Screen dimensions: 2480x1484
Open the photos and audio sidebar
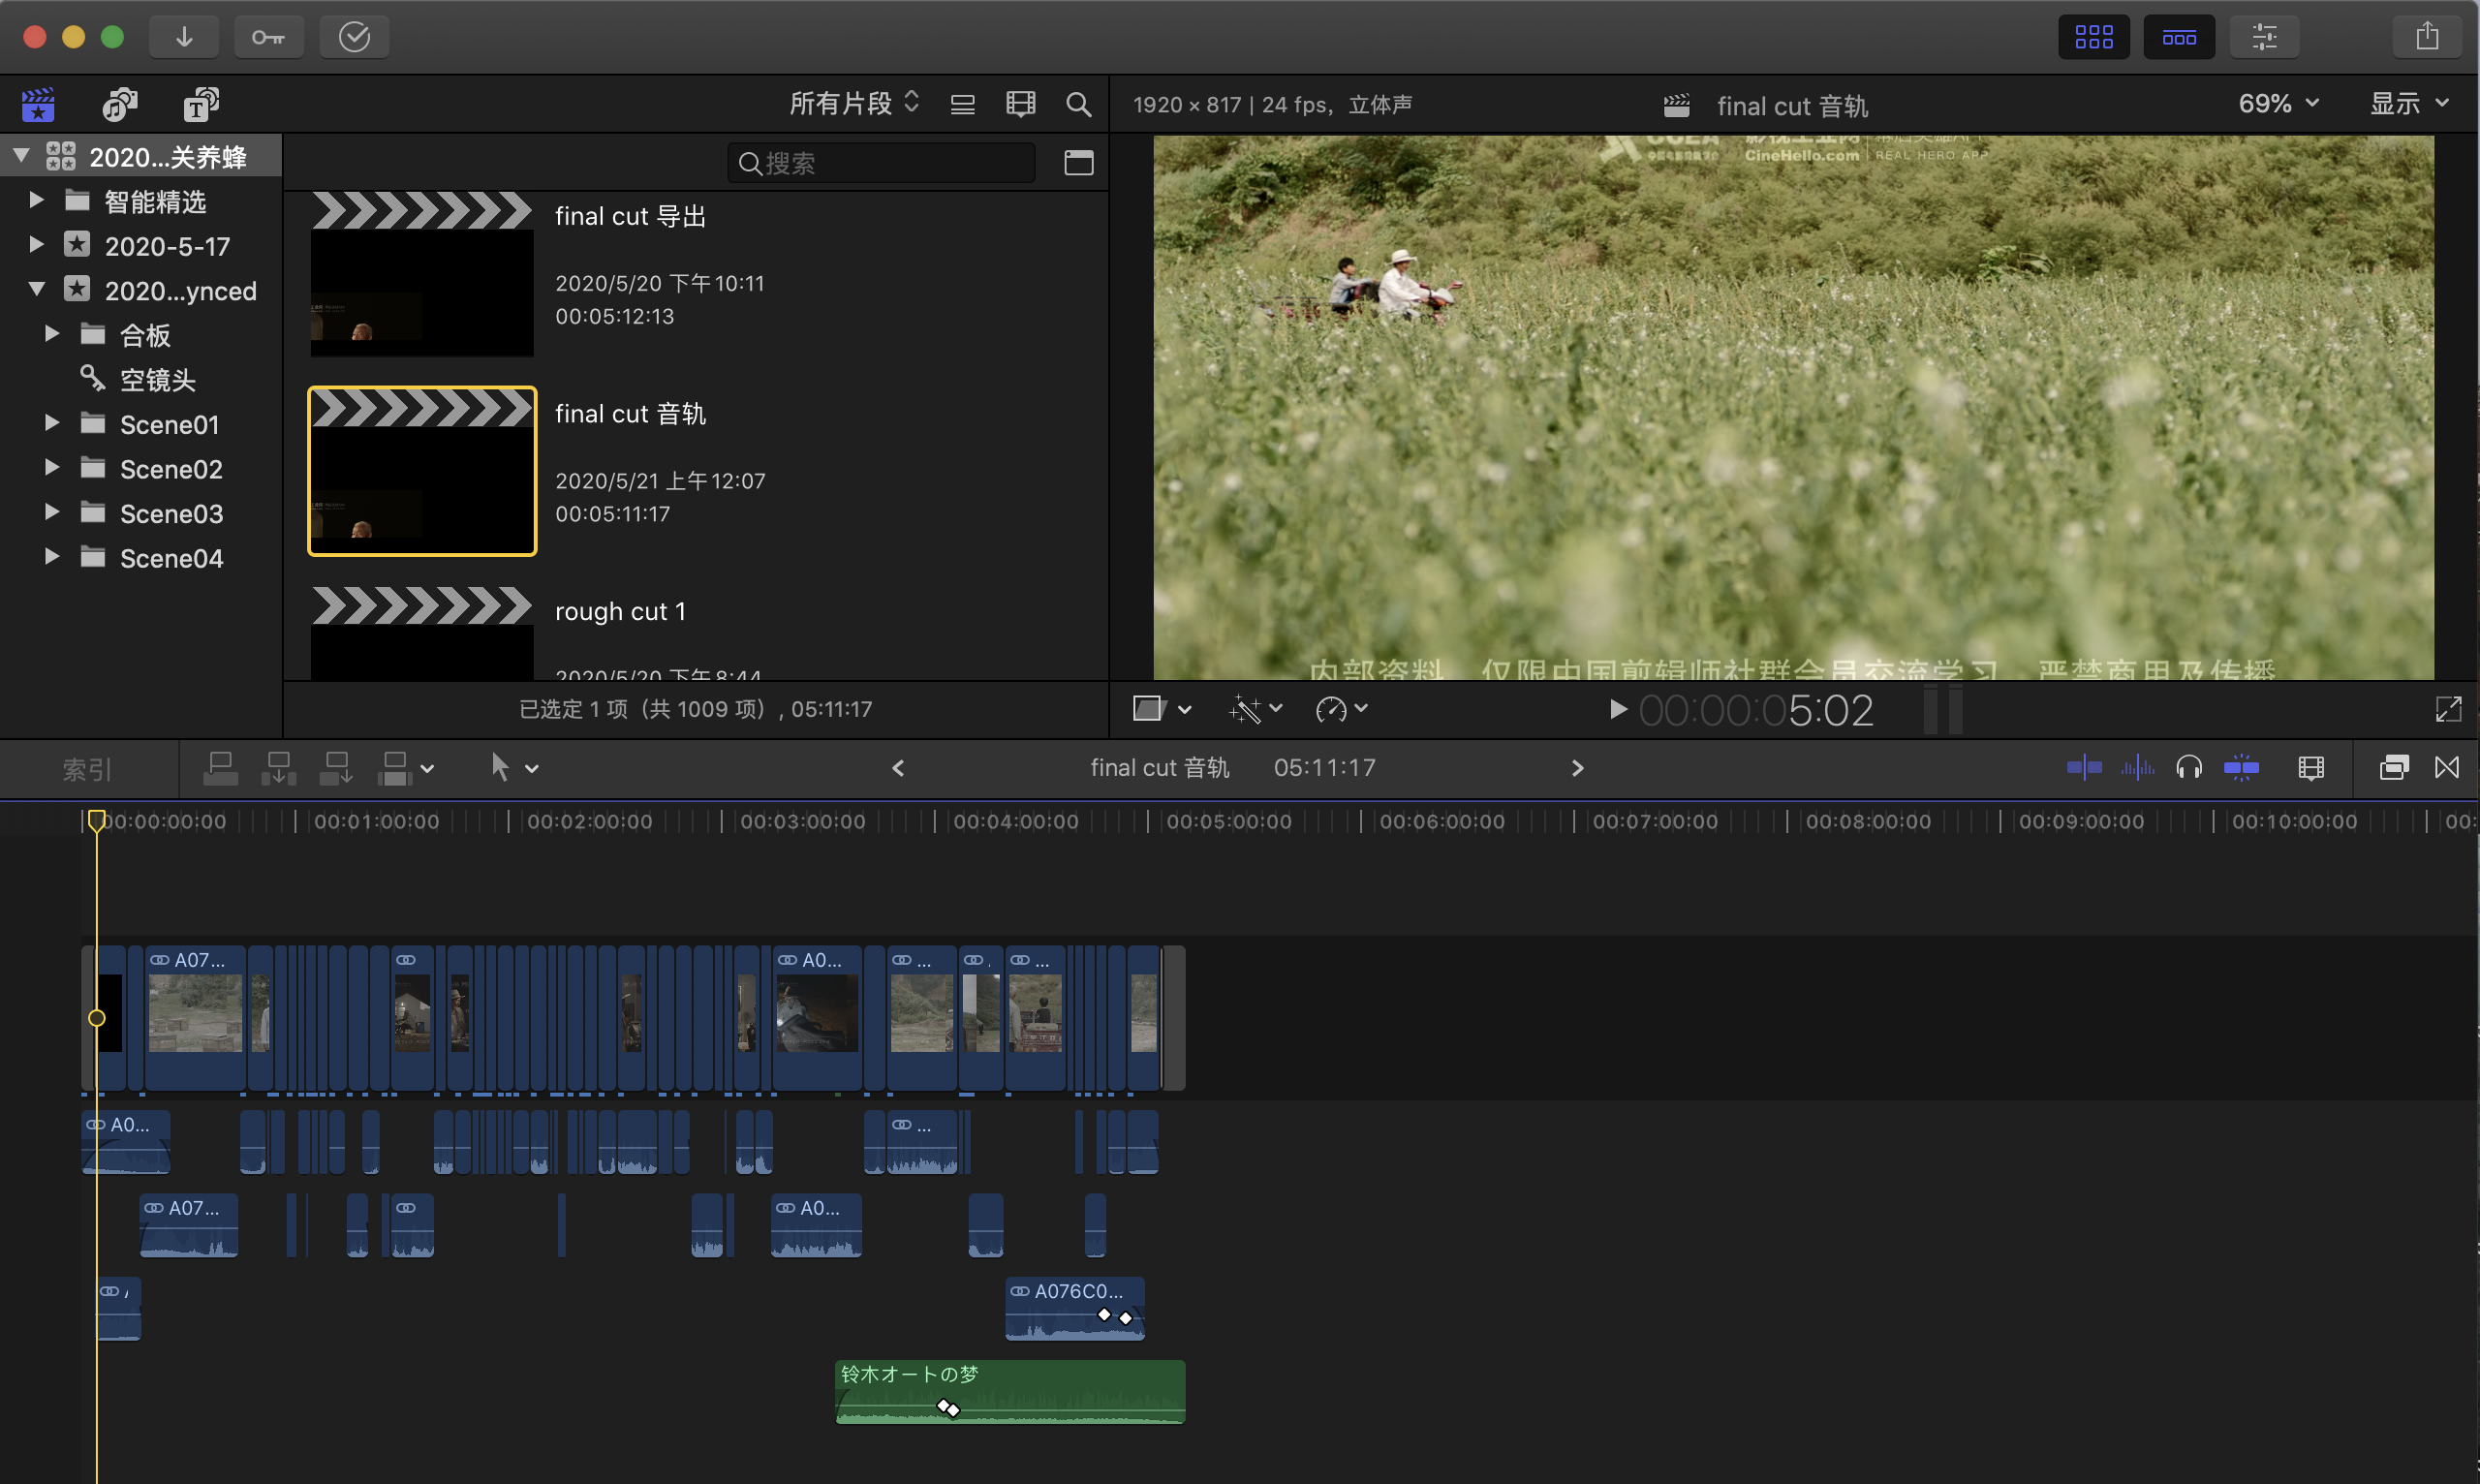tap(120, 104)
